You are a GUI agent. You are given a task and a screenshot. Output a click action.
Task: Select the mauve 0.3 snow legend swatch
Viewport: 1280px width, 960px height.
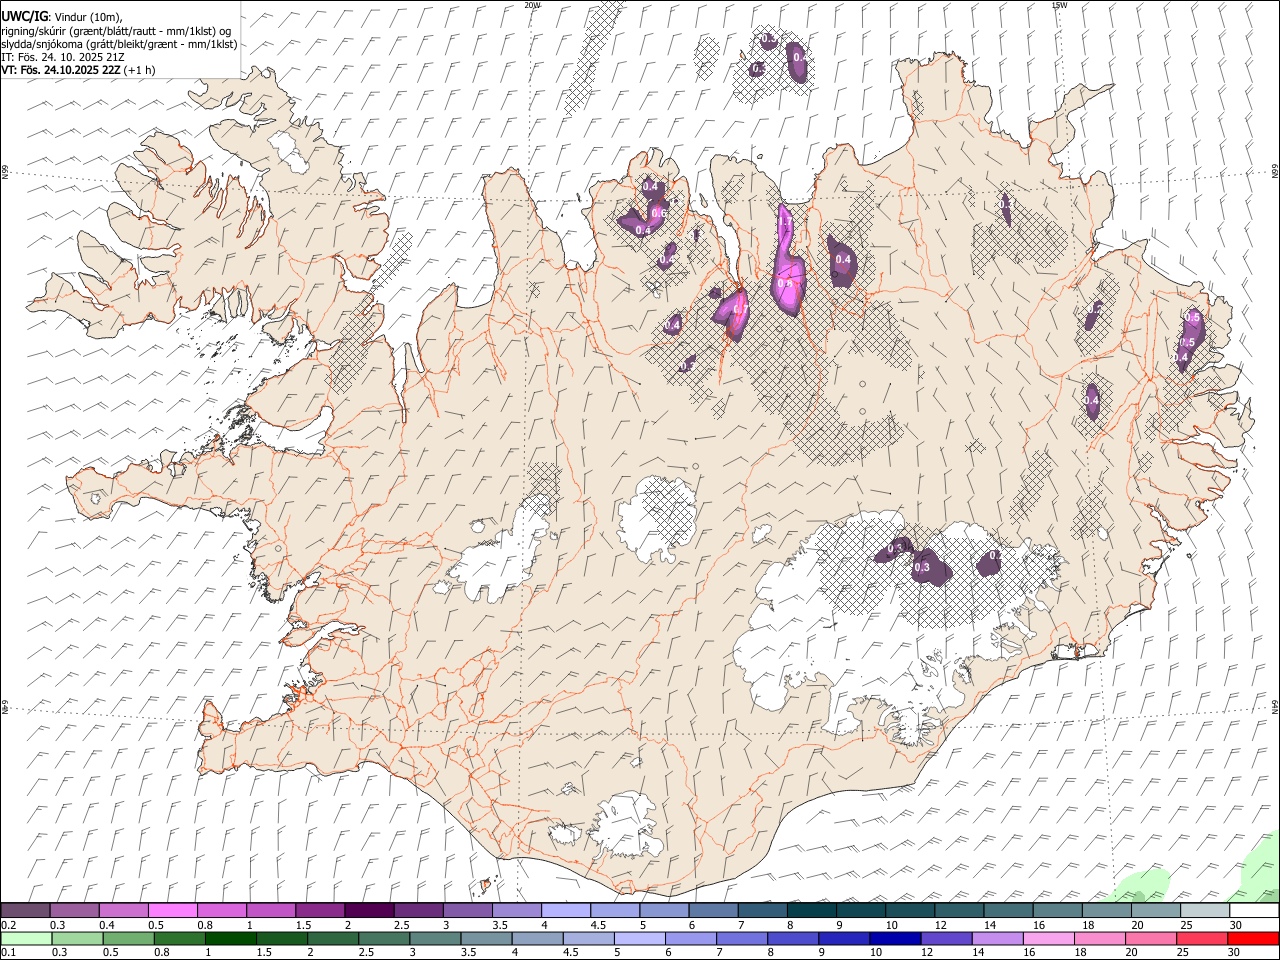pos(75,910)
